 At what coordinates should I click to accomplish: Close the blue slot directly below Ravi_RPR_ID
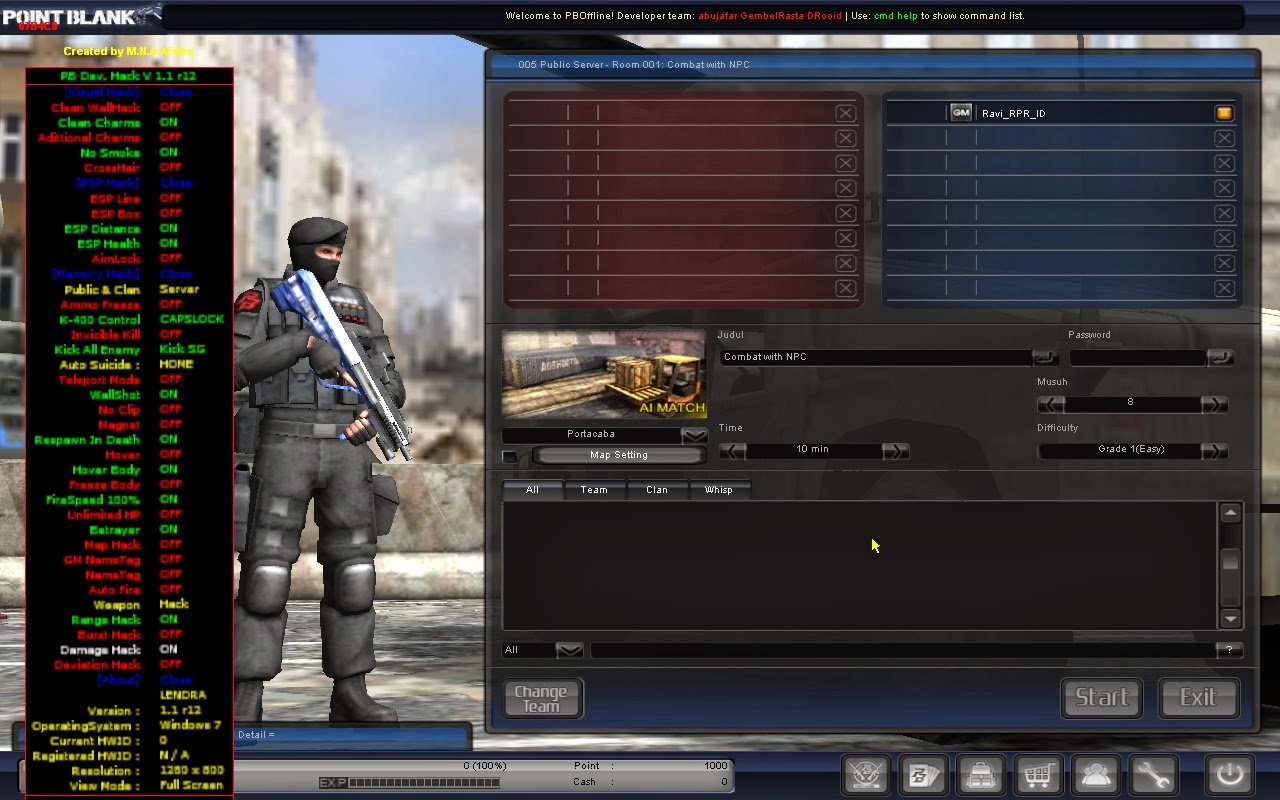(x=1224, y=138)
